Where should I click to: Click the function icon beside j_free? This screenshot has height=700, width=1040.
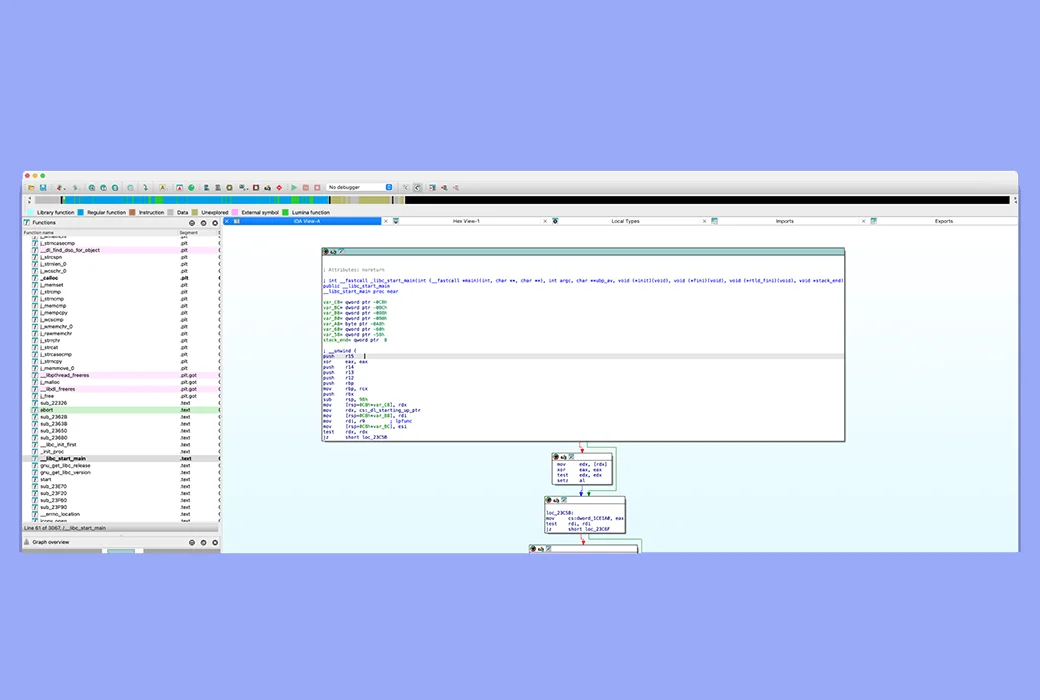coord(35,396)
